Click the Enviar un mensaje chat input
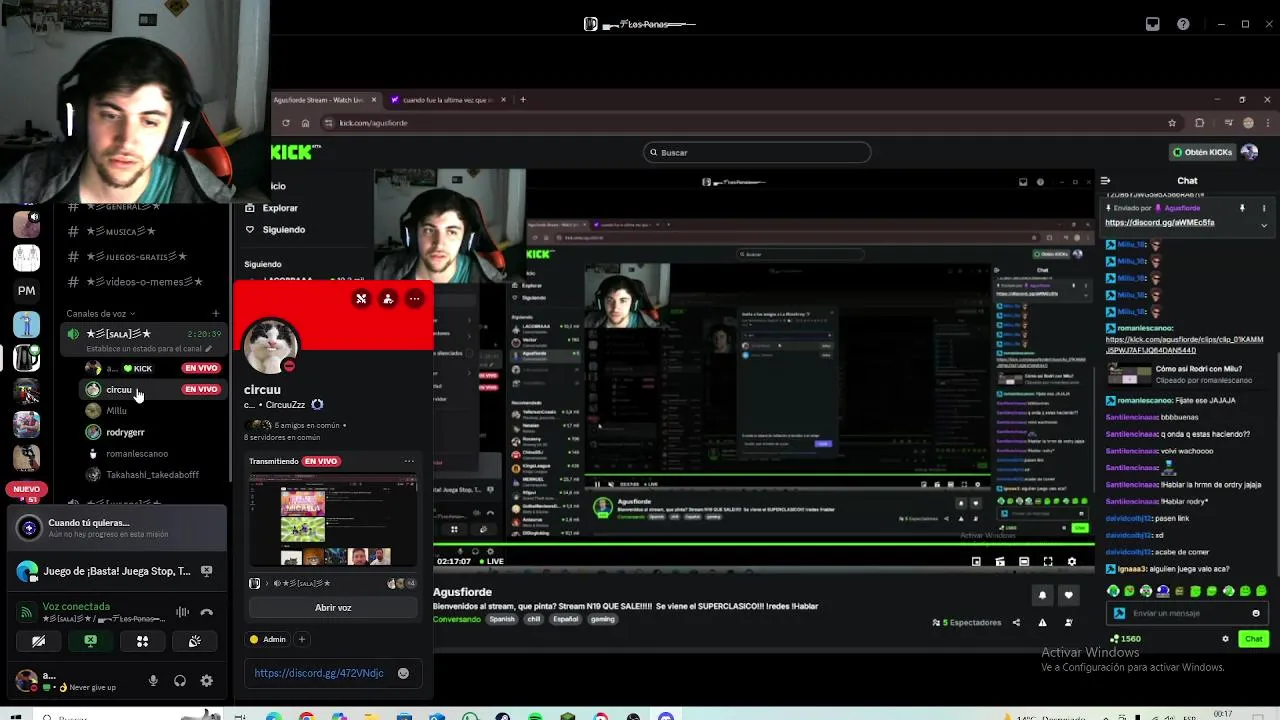This screenshot has height=720, width=1280. coord(1186,613)
